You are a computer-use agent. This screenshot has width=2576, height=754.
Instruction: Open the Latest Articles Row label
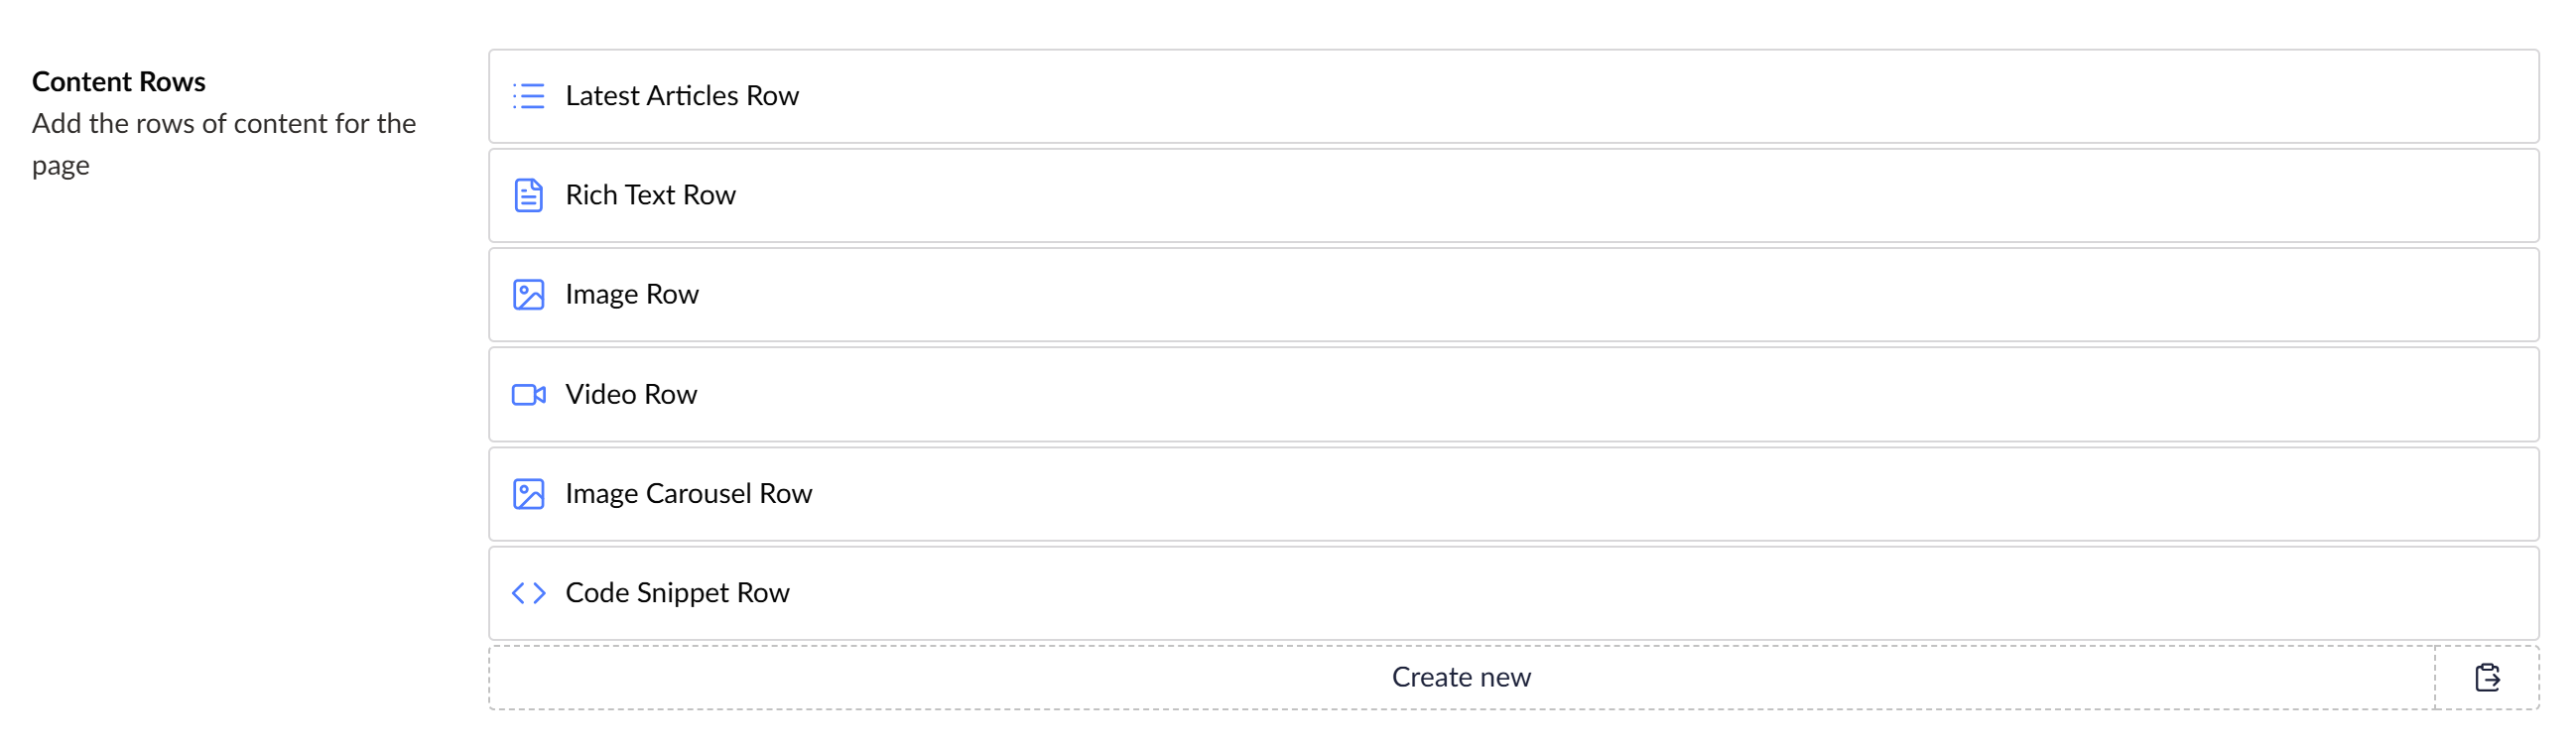682,96
